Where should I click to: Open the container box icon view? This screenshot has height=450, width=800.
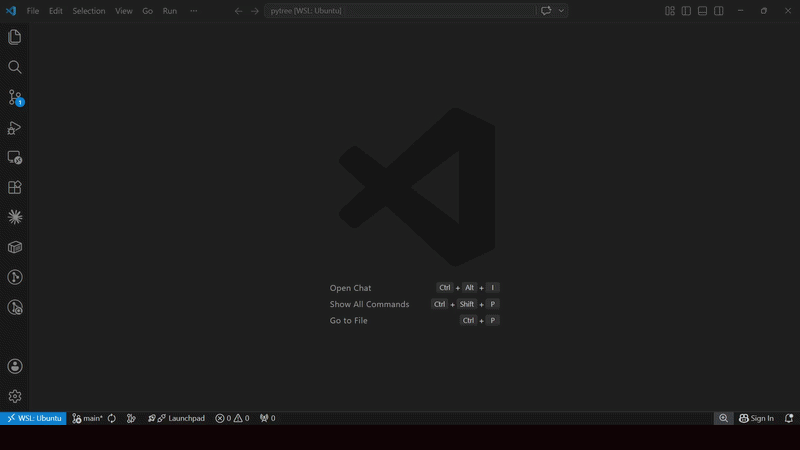click(14, 247)
